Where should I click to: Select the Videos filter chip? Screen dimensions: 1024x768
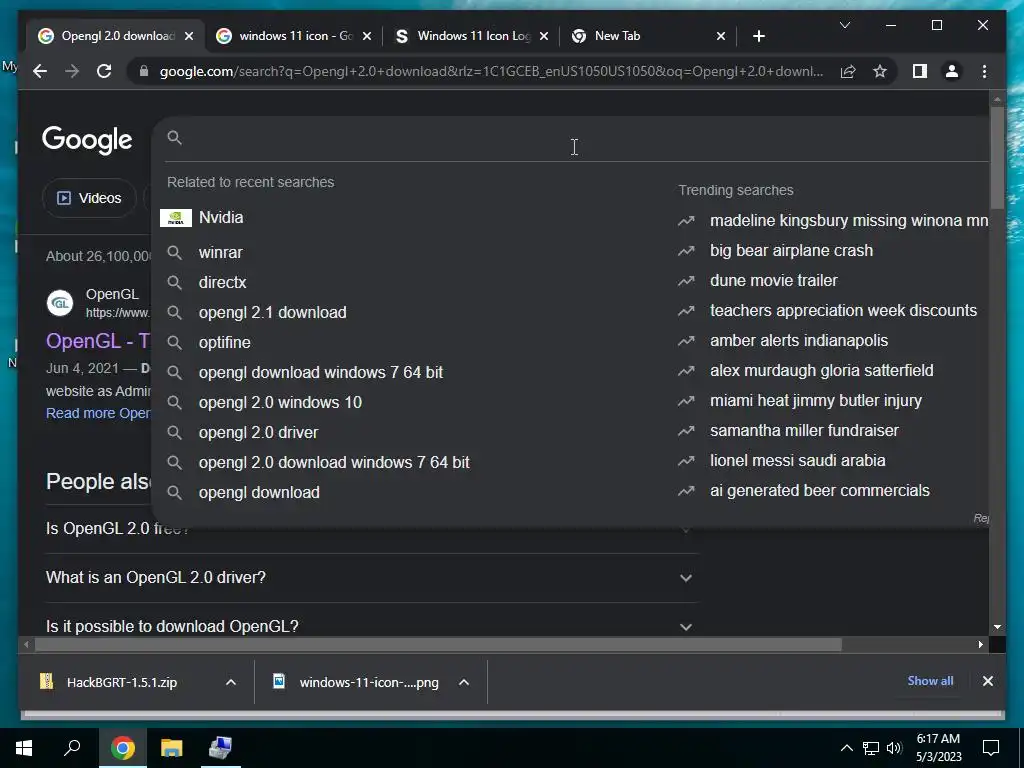89,198
